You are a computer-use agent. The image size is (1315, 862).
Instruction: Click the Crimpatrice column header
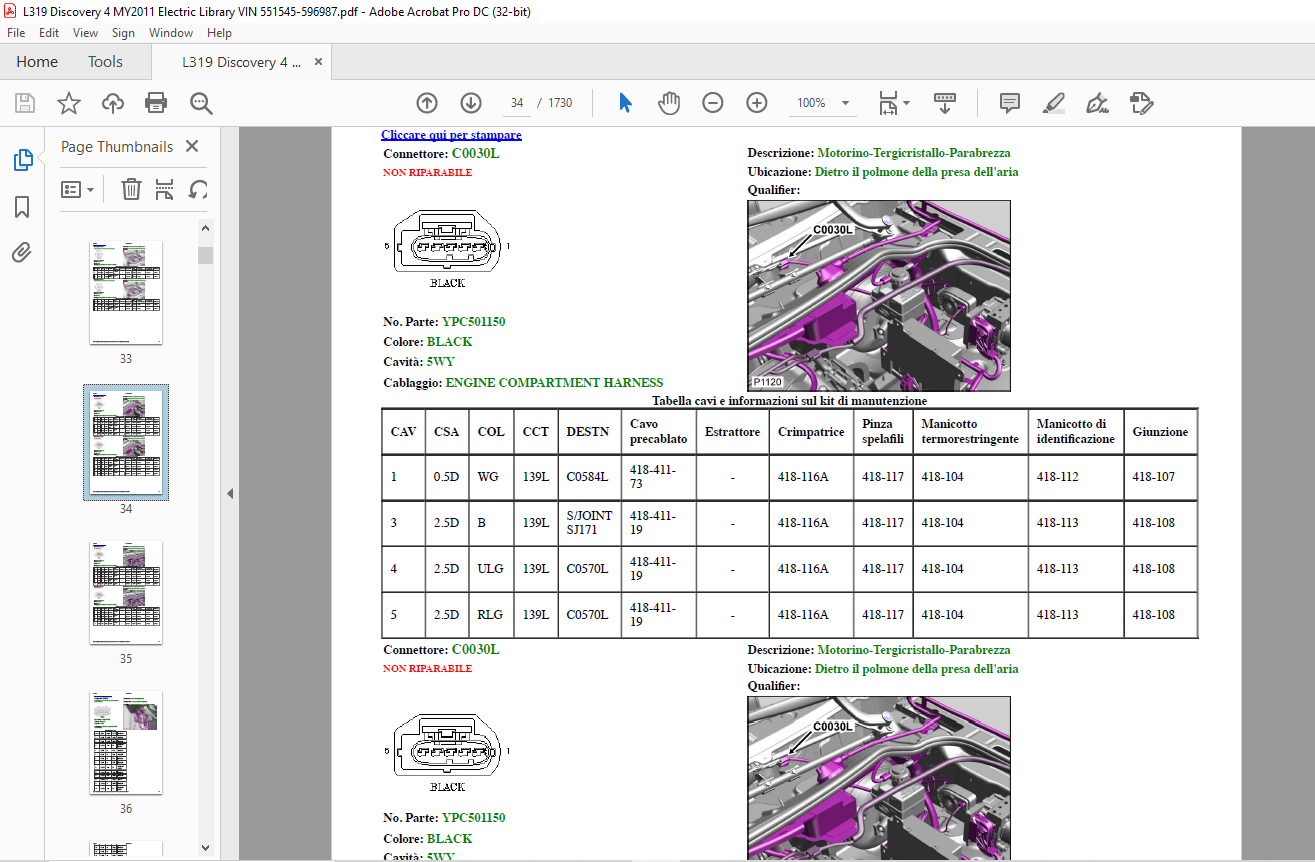click(x=811, y=432)
